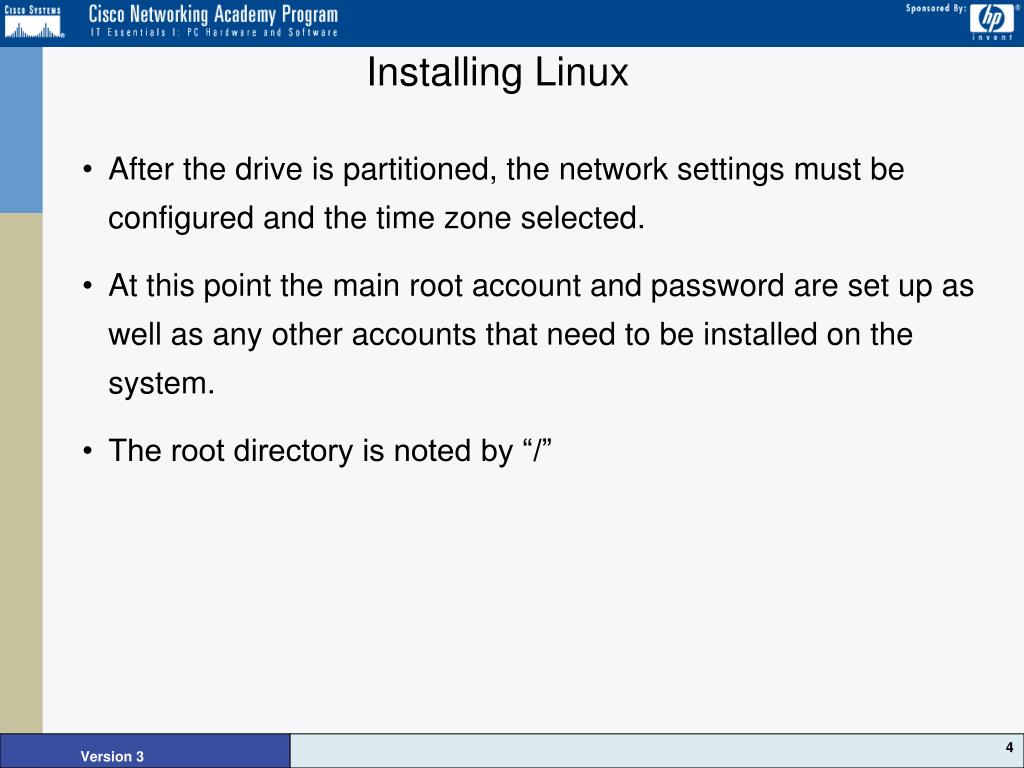Click the word "system."
This screenshot has height=768, width=1024.
[161, 384]
